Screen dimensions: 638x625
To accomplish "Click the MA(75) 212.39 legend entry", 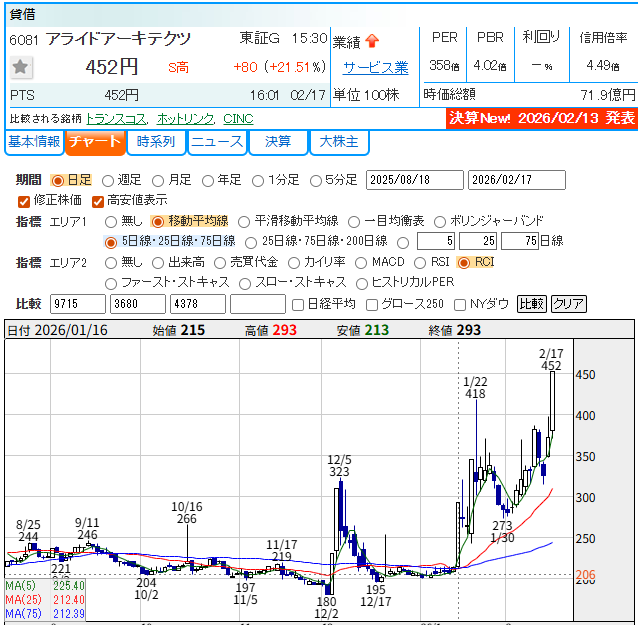I will click(x=45, y=614).
